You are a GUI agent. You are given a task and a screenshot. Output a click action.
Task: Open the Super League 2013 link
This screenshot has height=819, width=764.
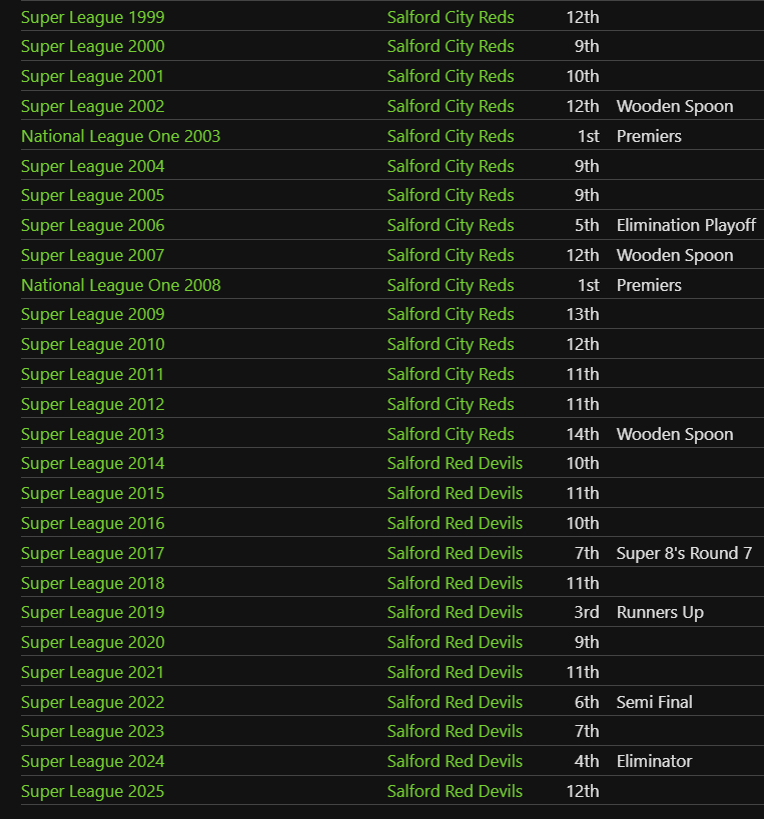pyautogui.click(x=92, y=435)
